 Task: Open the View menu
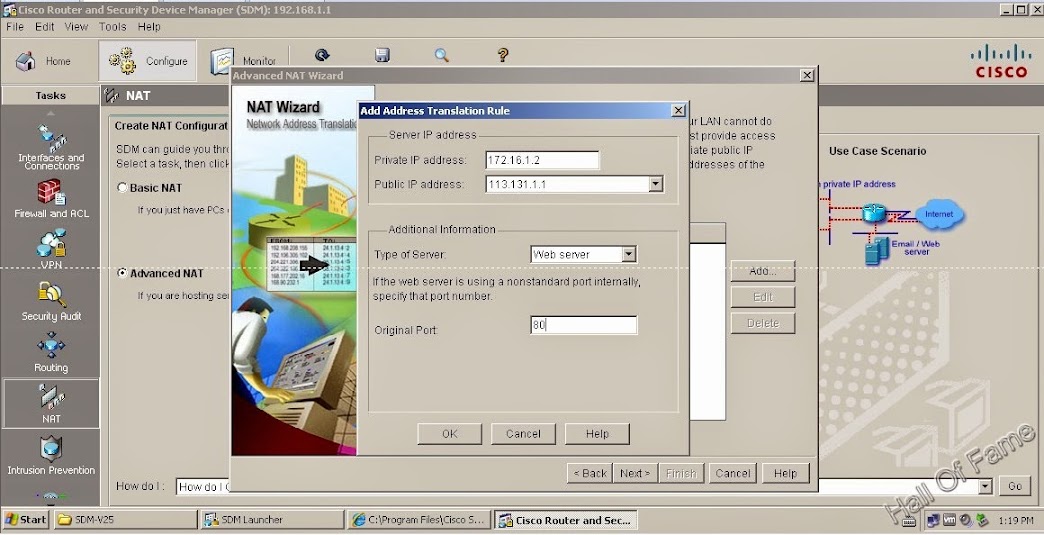tap(76, 27)
